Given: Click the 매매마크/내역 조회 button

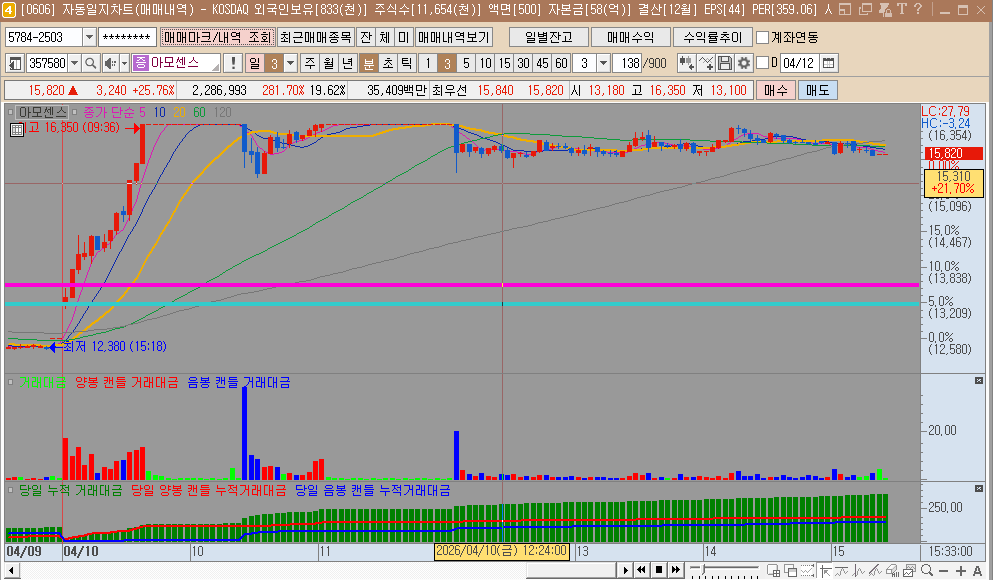Looking at the screenshot, I should pos(218,37).
